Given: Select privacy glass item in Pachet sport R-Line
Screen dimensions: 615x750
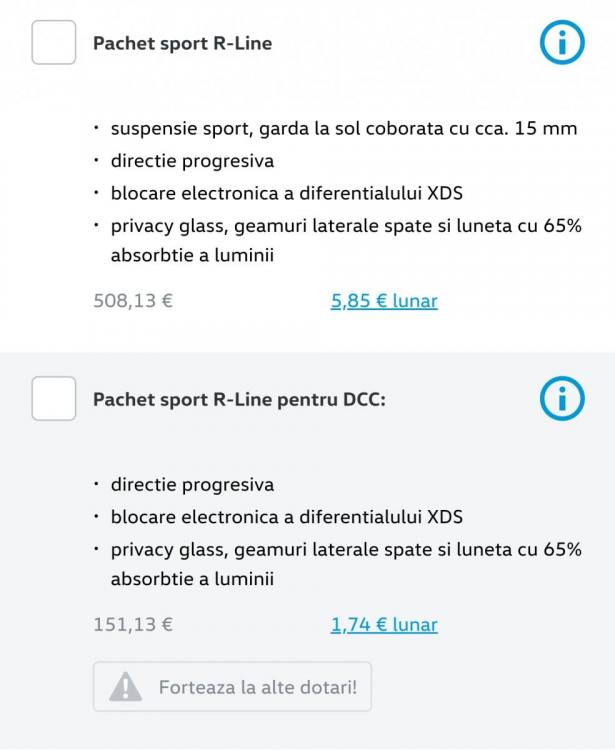Looking at the screenshot, I should pyautogui.click(x=345, y=240).
